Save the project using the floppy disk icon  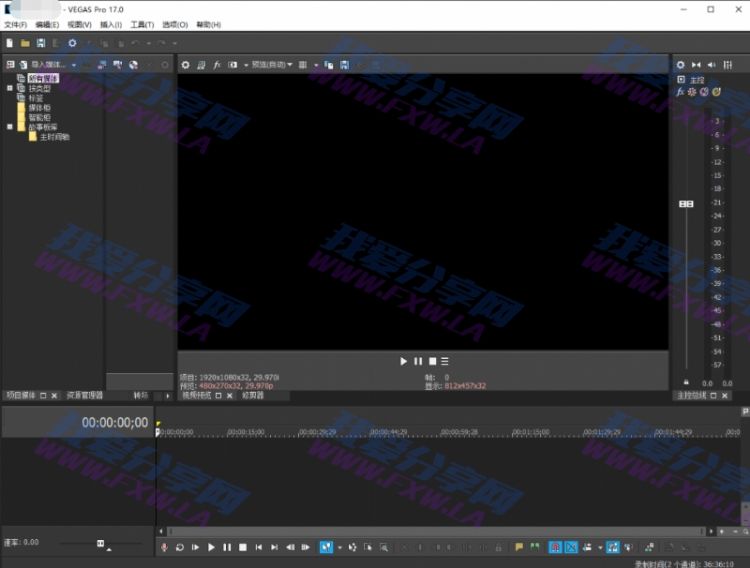41,43
